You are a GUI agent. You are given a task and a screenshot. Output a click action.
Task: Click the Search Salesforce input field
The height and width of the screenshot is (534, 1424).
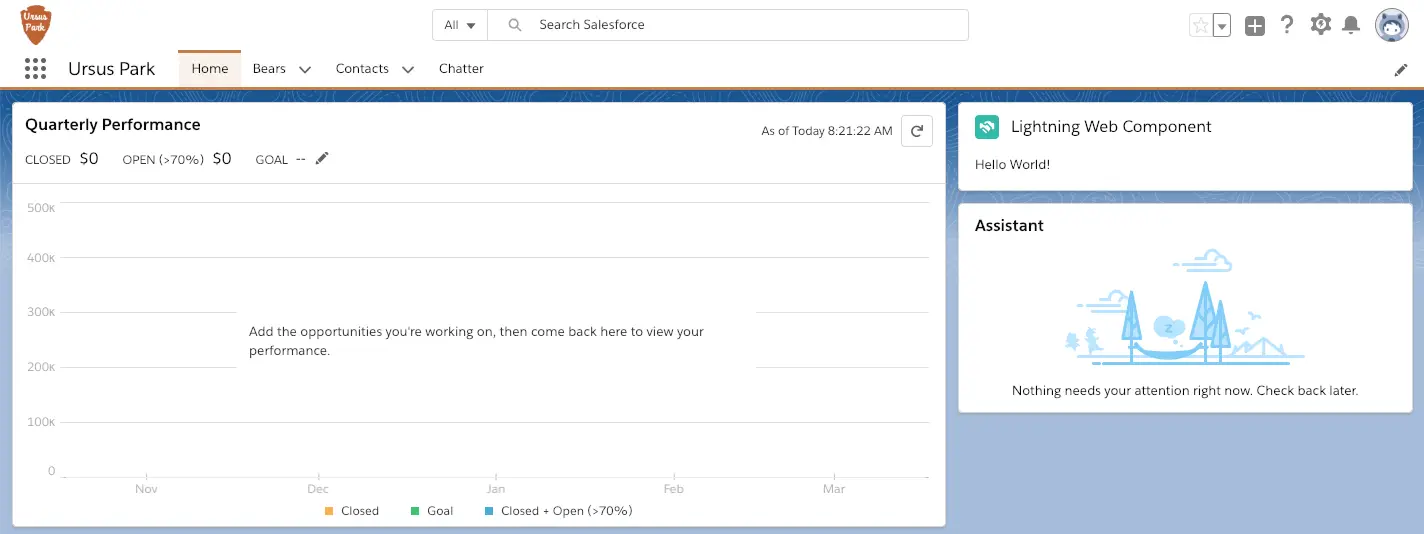[x=728, y=25]
